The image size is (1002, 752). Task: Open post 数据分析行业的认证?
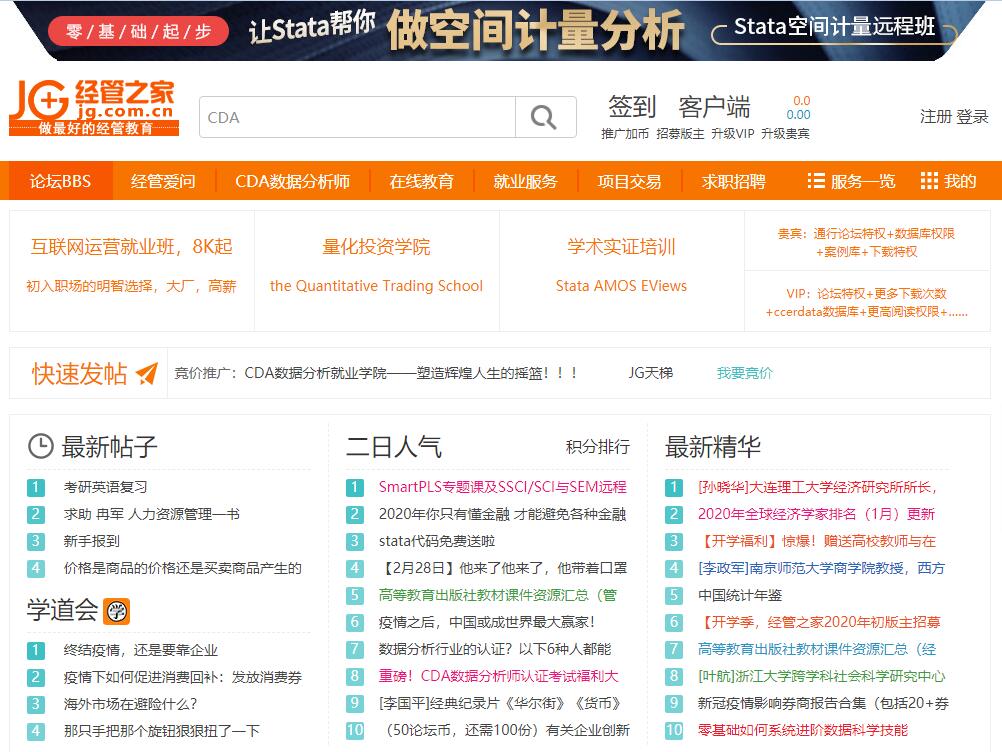click(495, 649)
